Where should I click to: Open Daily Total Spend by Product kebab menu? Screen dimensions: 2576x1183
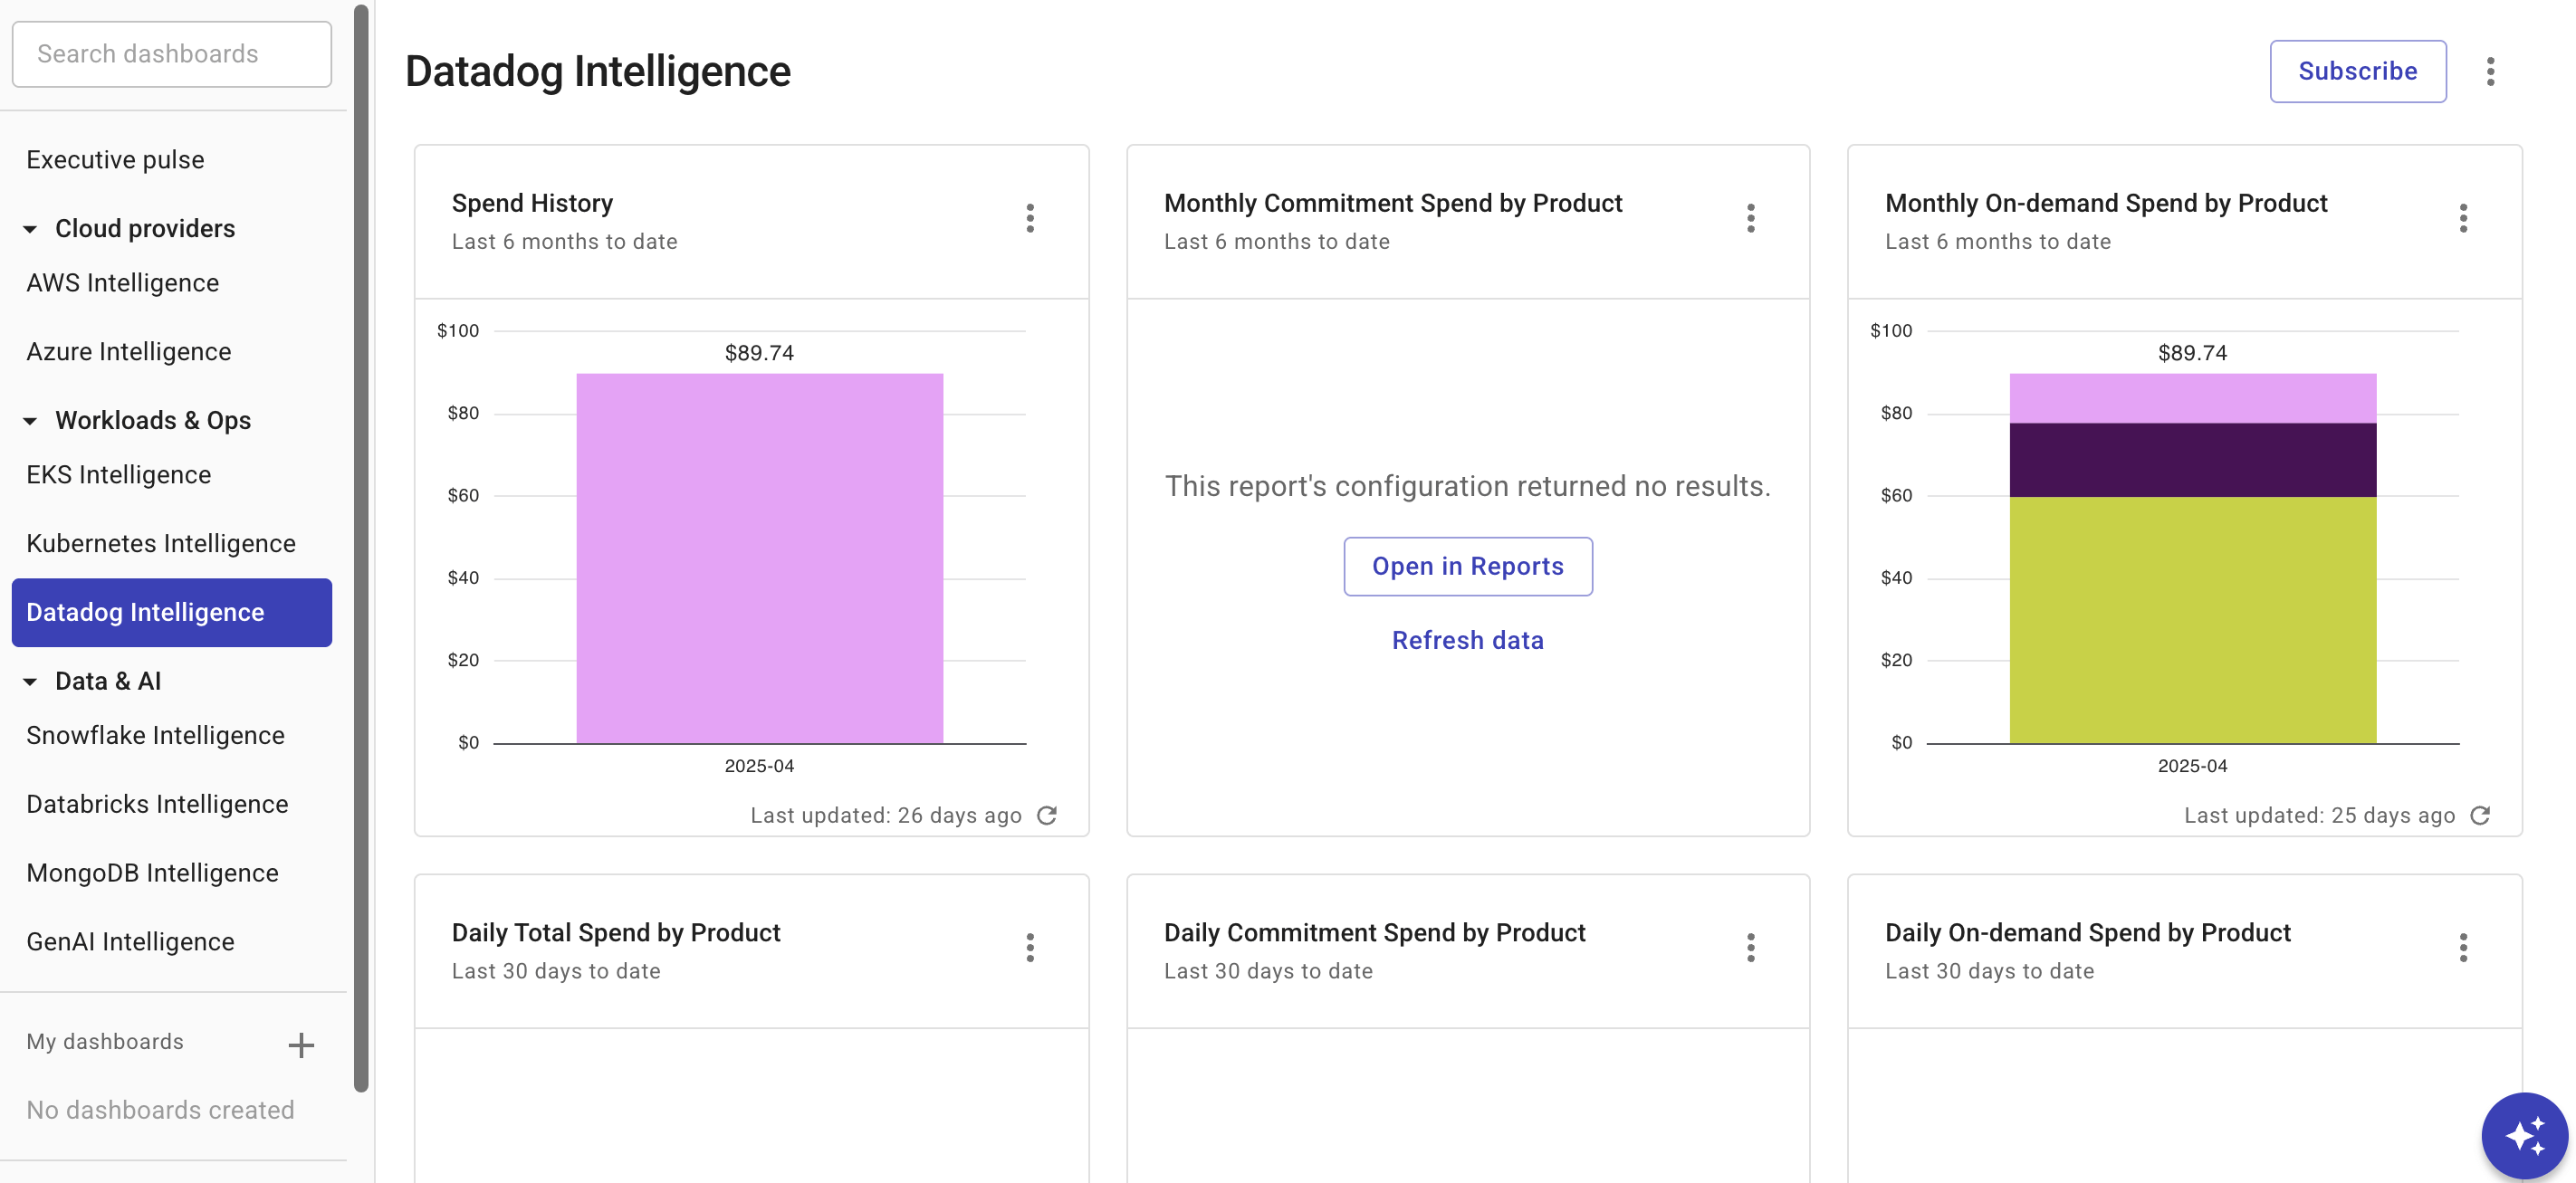tap(1029, 947)
